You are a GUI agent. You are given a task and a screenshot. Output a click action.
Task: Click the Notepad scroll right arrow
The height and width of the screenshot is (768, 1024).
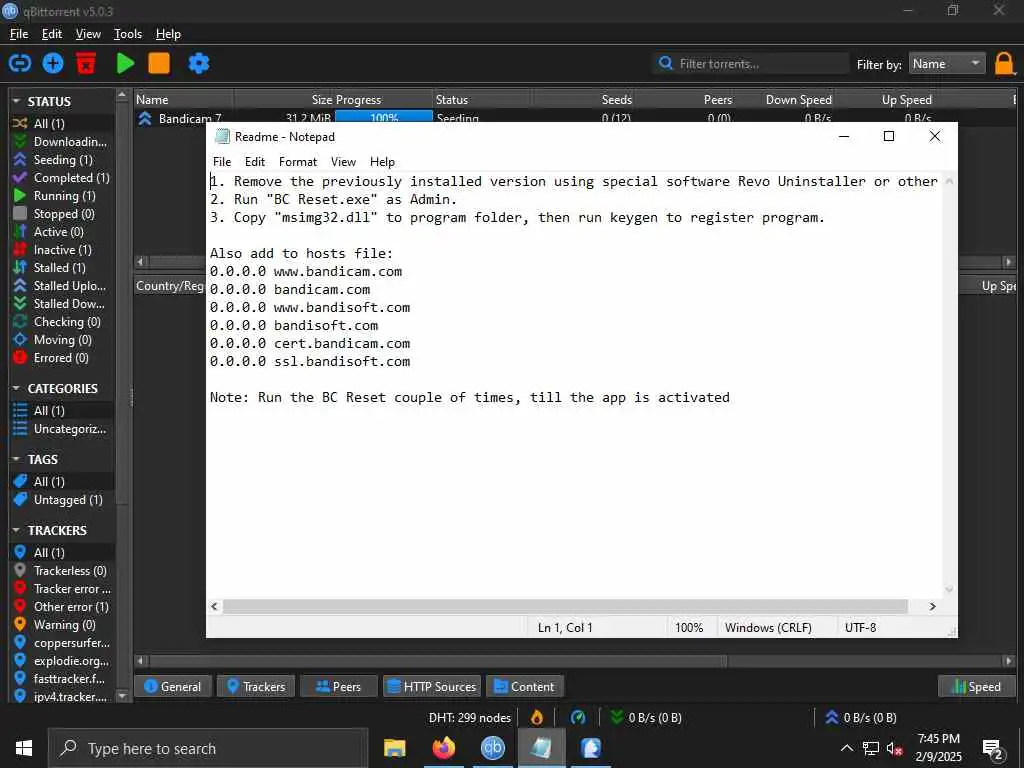(933, 607)
